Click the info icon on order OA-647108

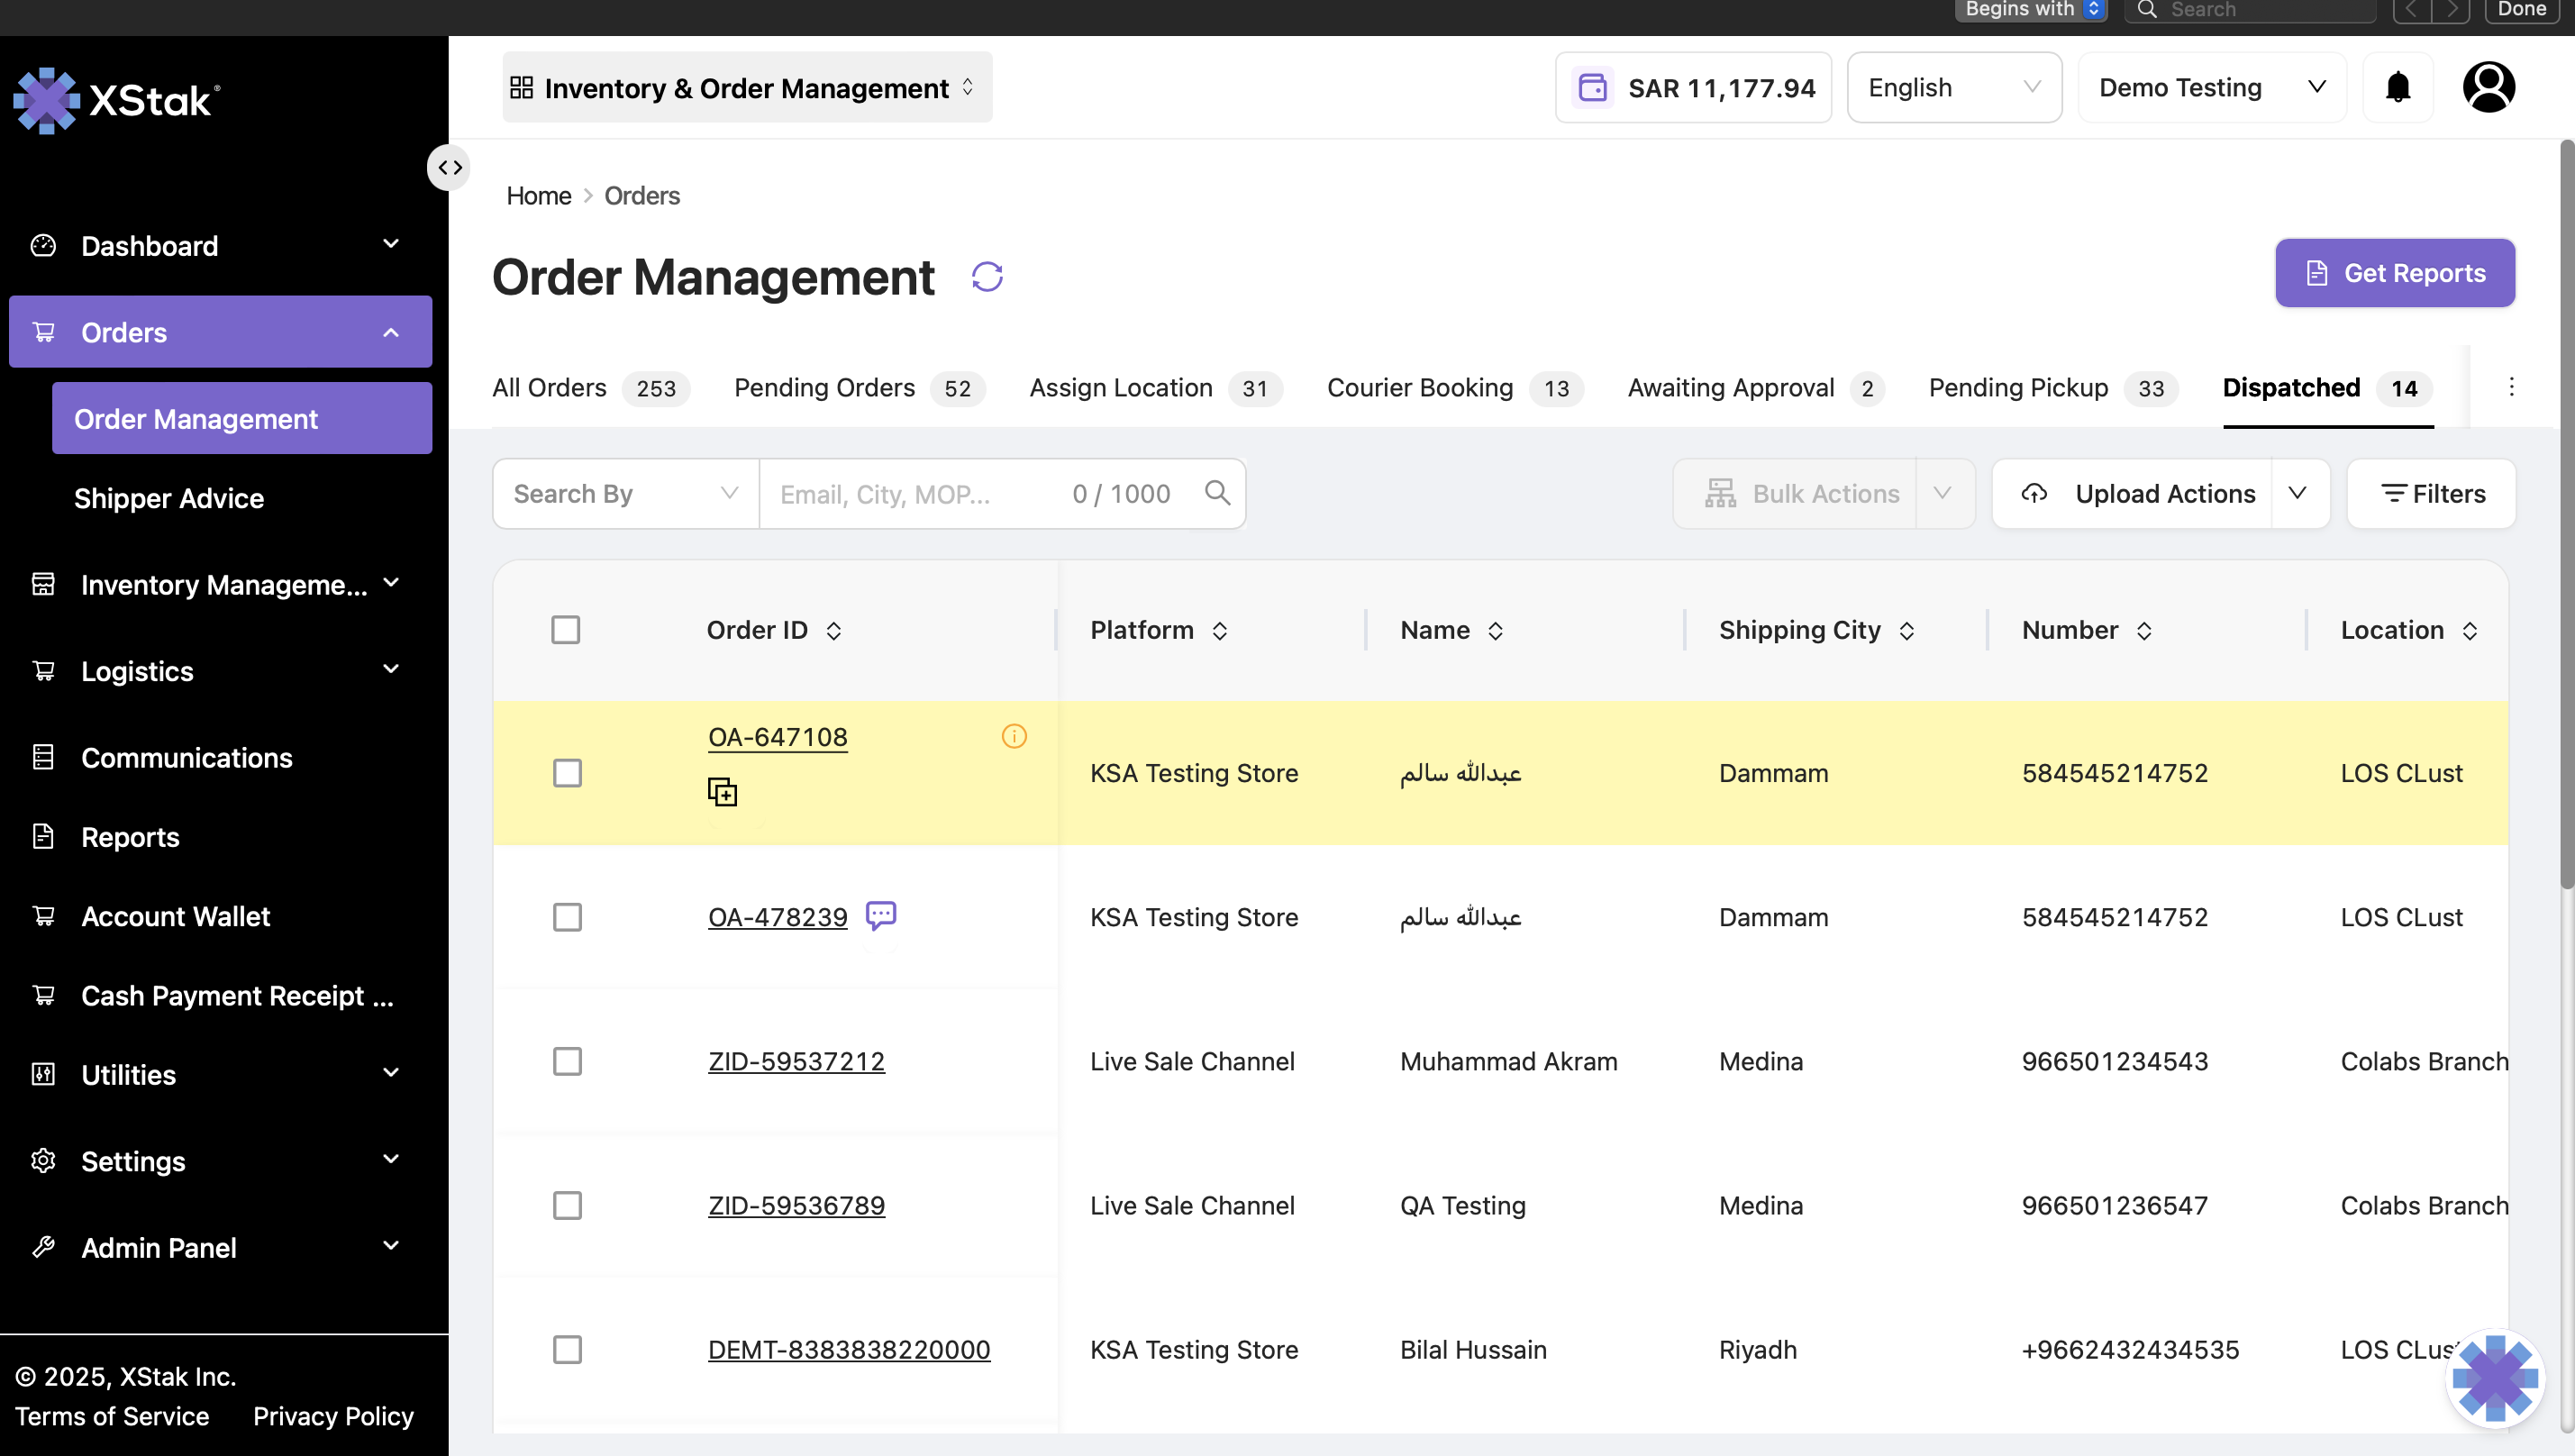(1014, 737)
